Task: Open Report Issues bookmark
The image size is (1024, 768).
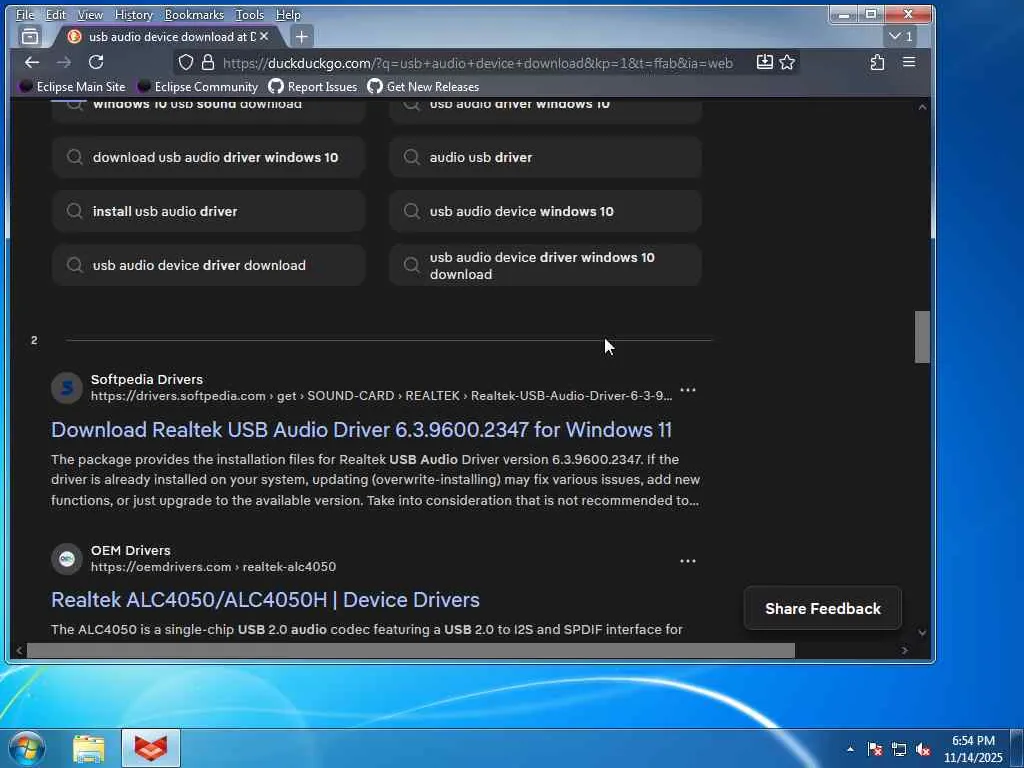Action: point(313,86)
